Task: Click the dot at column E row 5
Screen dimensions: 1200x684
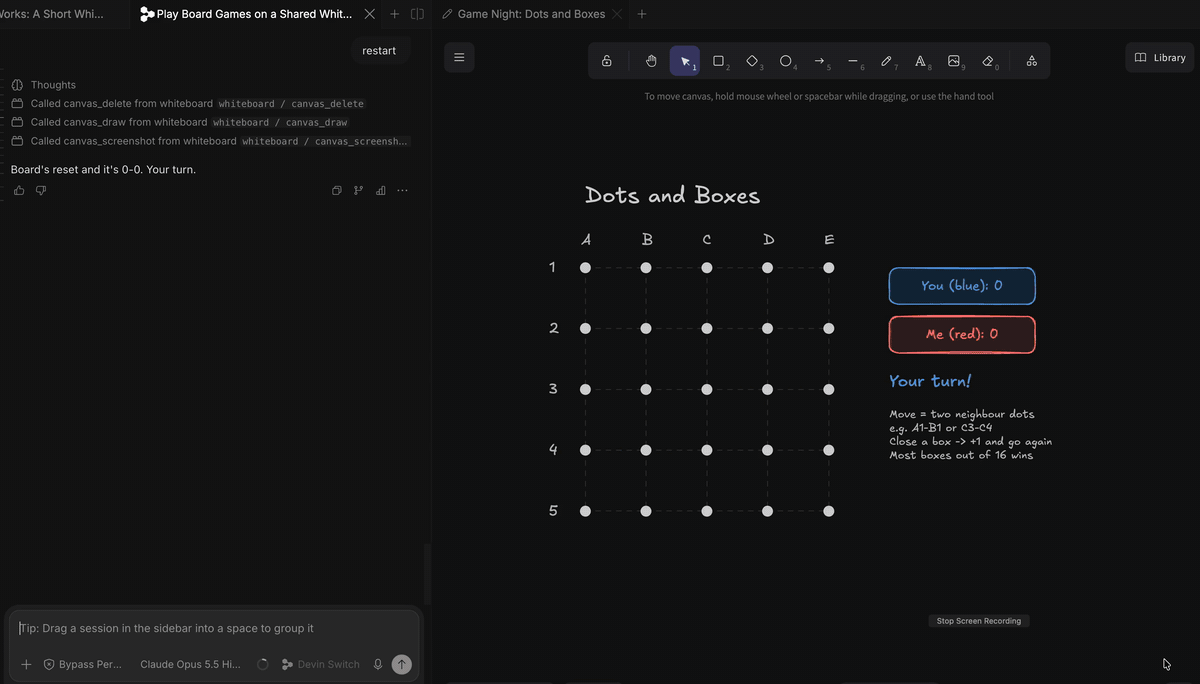Action: 829,511
